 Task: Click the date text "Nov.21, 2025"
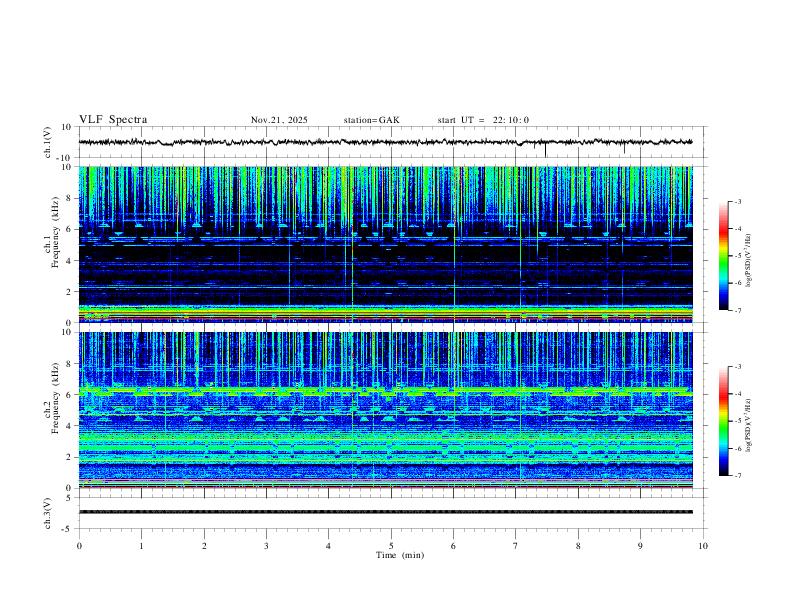point(279,120)
